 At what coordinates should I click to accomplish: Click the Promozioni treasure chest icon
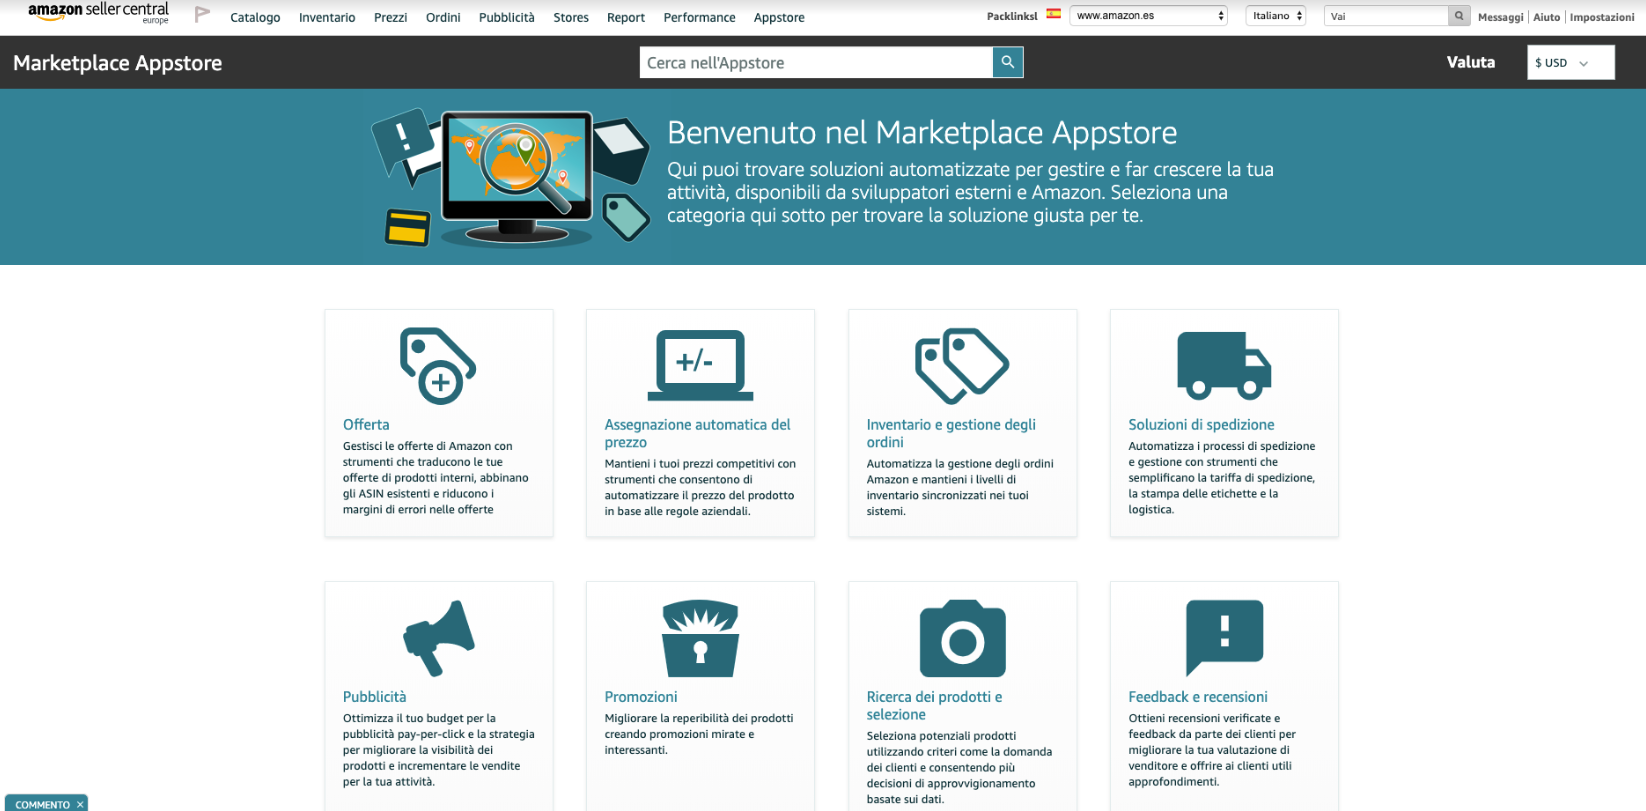point(700,639)
